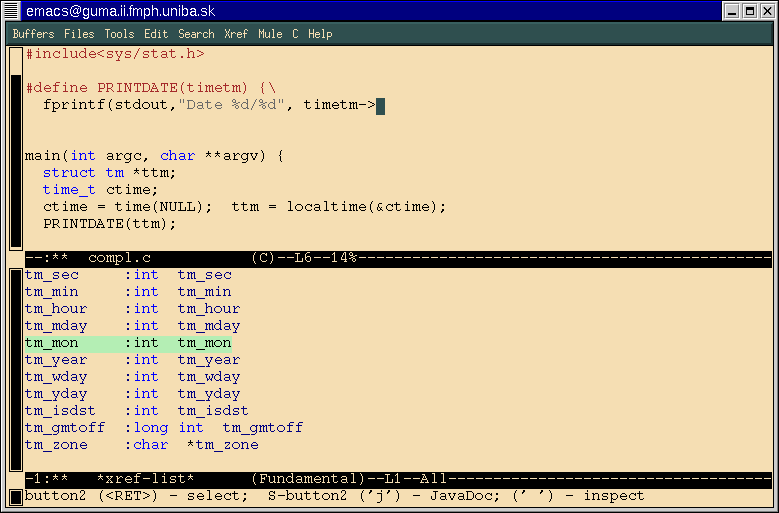The width and height of the screenshot is (779, 513).
Task: Click the (C) mode indicator
Action: [x=263, y=258]
